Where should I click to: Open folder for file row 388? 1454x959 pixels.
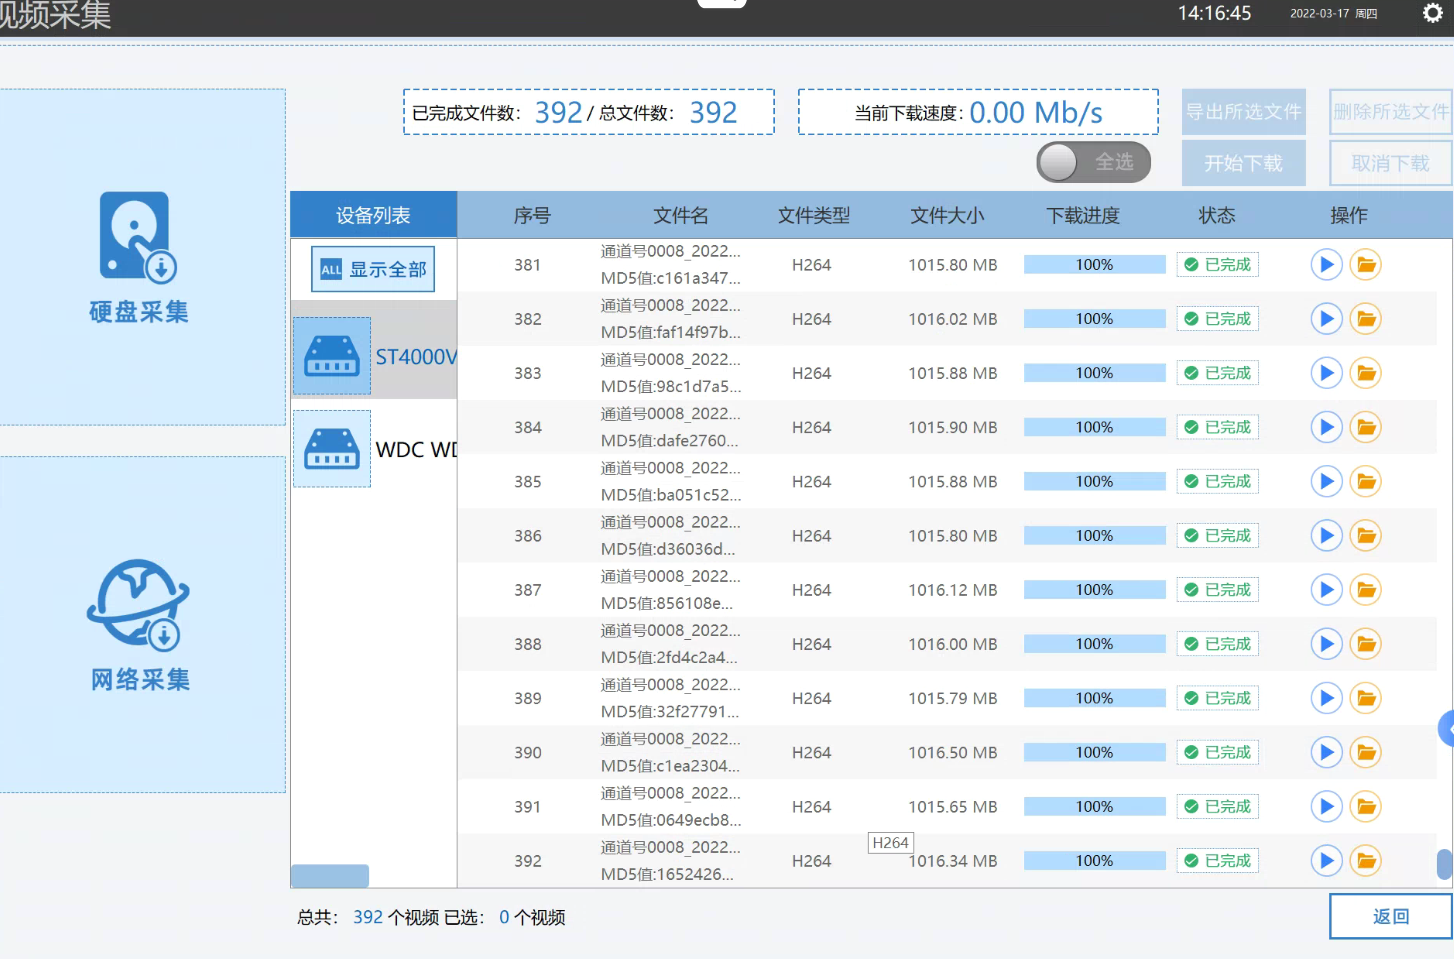(x=1366, y=644)
